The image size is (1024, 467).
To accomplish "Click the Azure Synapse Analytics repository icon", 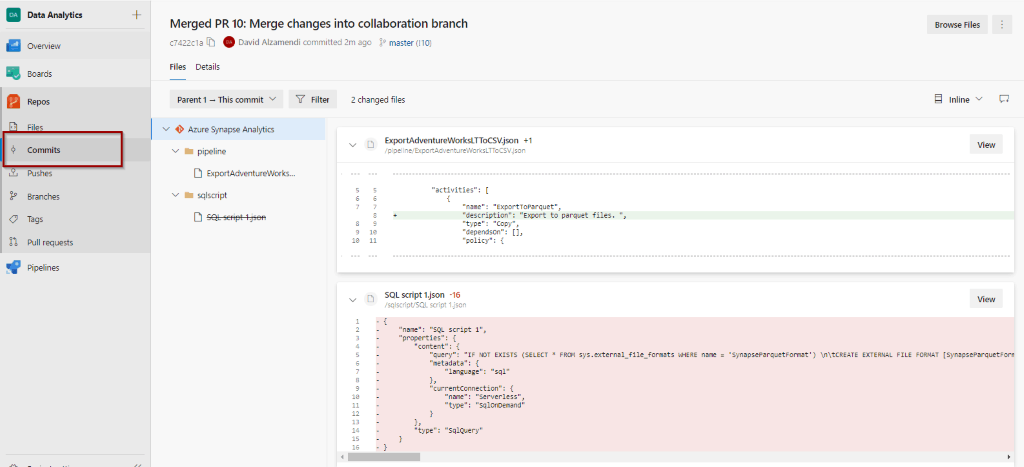I will click(x=179, y=129).
